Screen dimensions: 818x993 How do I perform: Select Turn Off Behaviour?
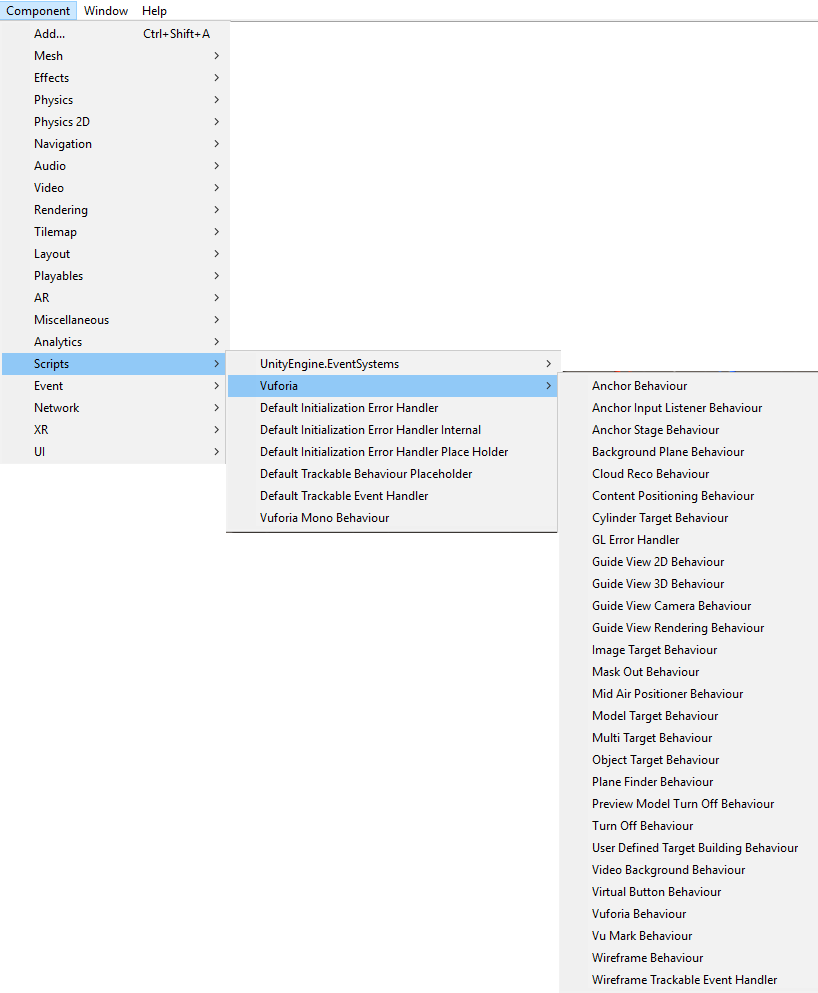[x=689, y=826]
